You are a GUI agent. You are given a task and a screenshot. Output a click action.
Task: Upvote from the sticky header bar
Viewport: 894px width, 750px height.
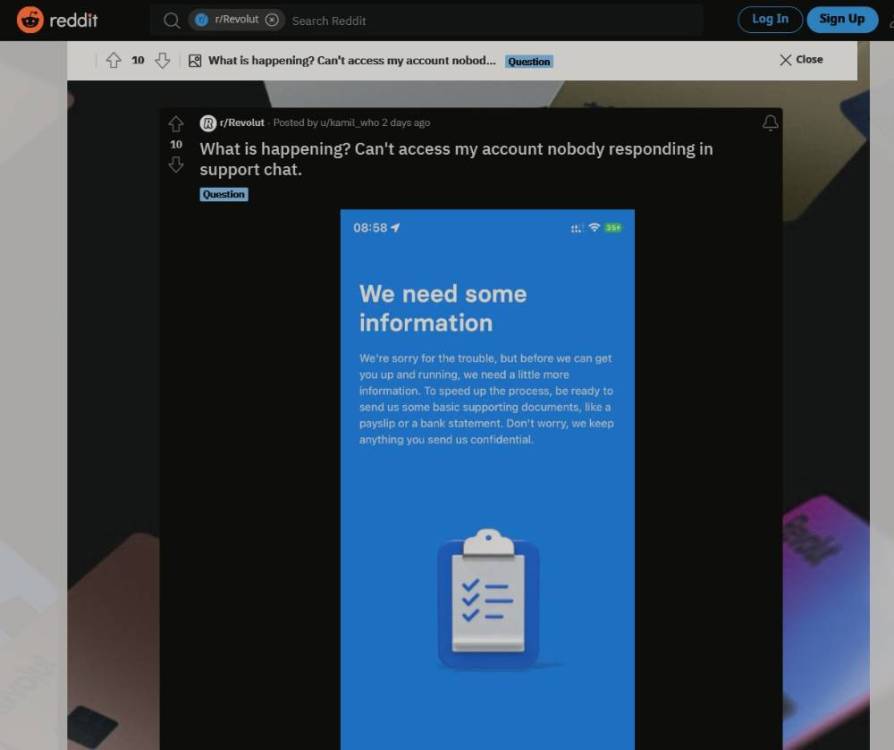point(113,60)
